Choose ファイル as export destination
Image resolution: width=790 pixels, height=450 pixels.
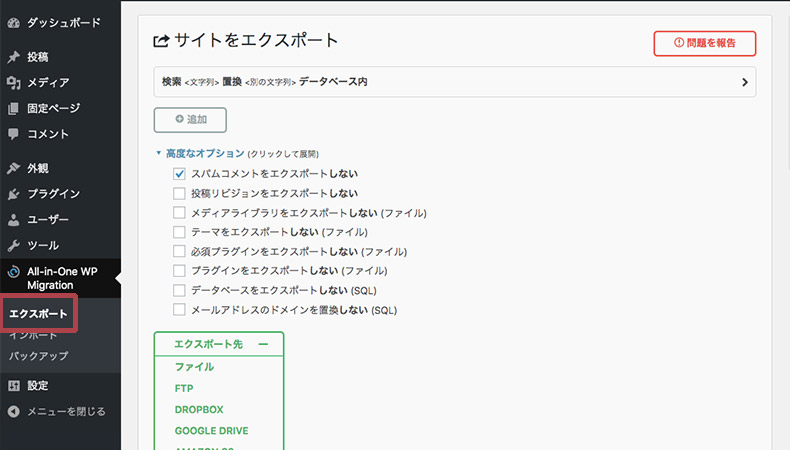194,367
